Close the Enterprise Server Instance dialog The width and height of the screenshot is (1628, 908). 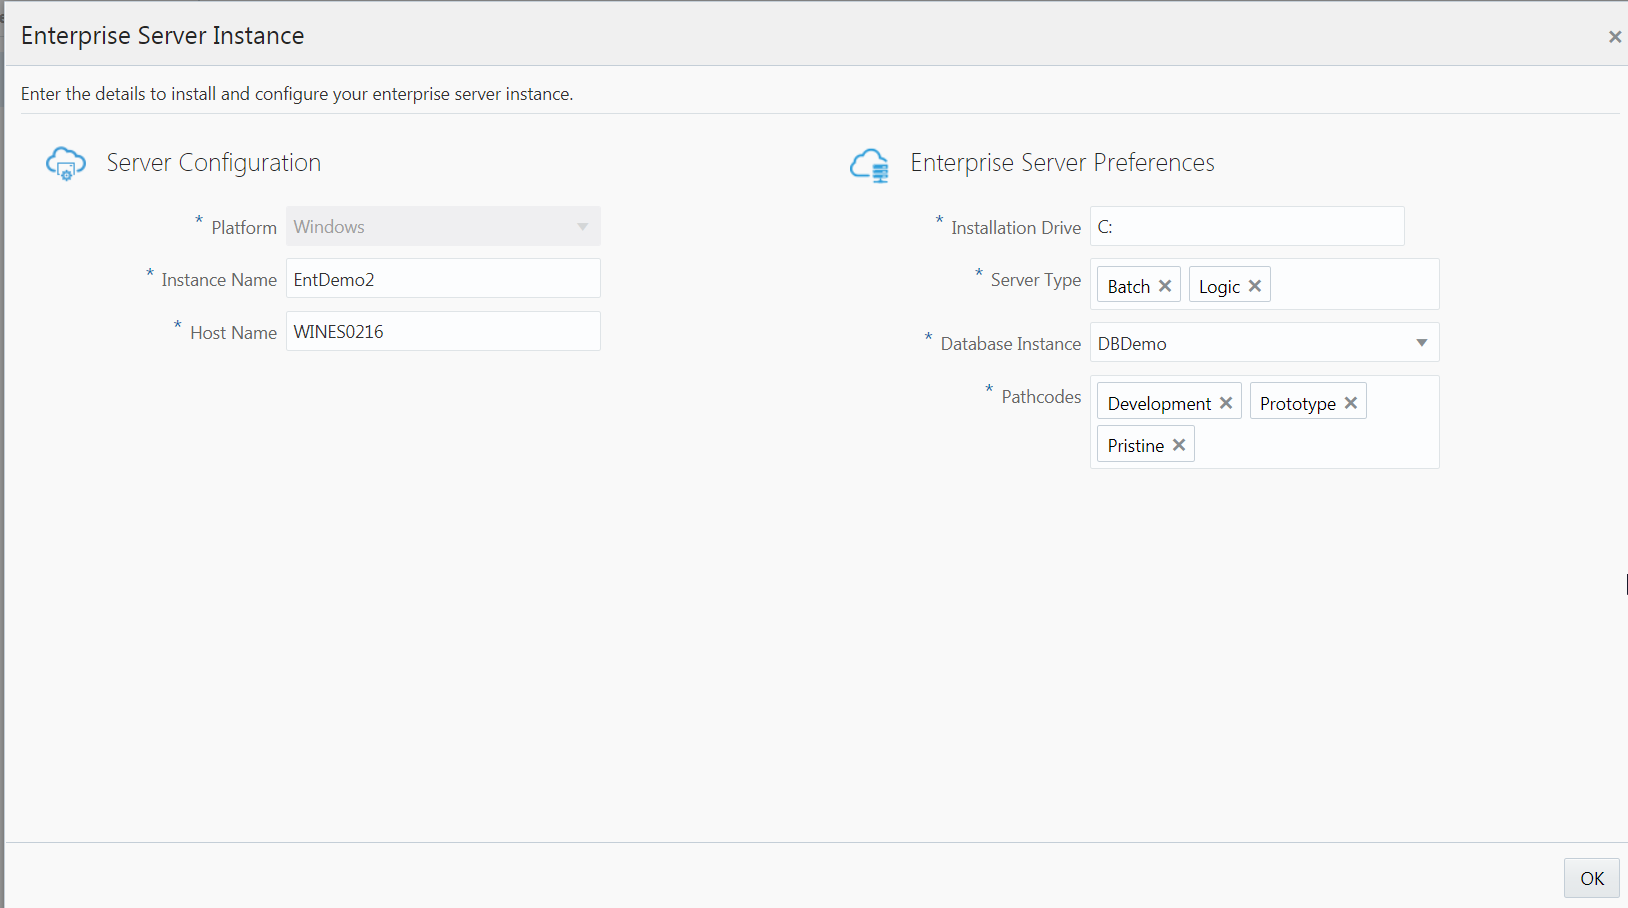(x=1614, y=37)
